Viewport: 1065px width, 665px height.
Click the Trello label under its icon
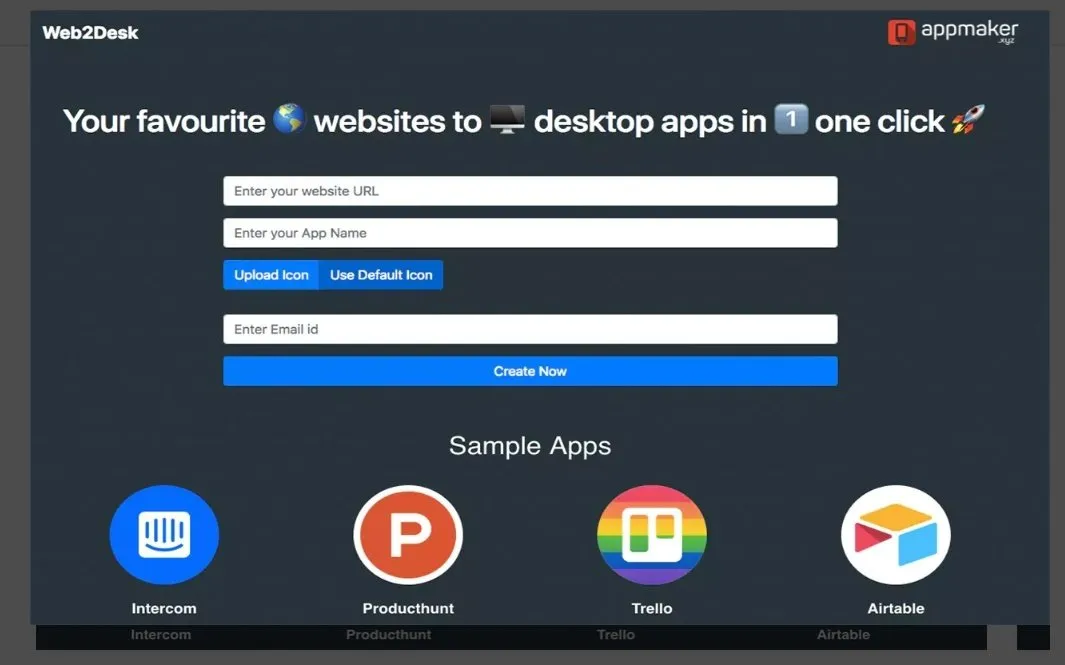coord(652,609)
